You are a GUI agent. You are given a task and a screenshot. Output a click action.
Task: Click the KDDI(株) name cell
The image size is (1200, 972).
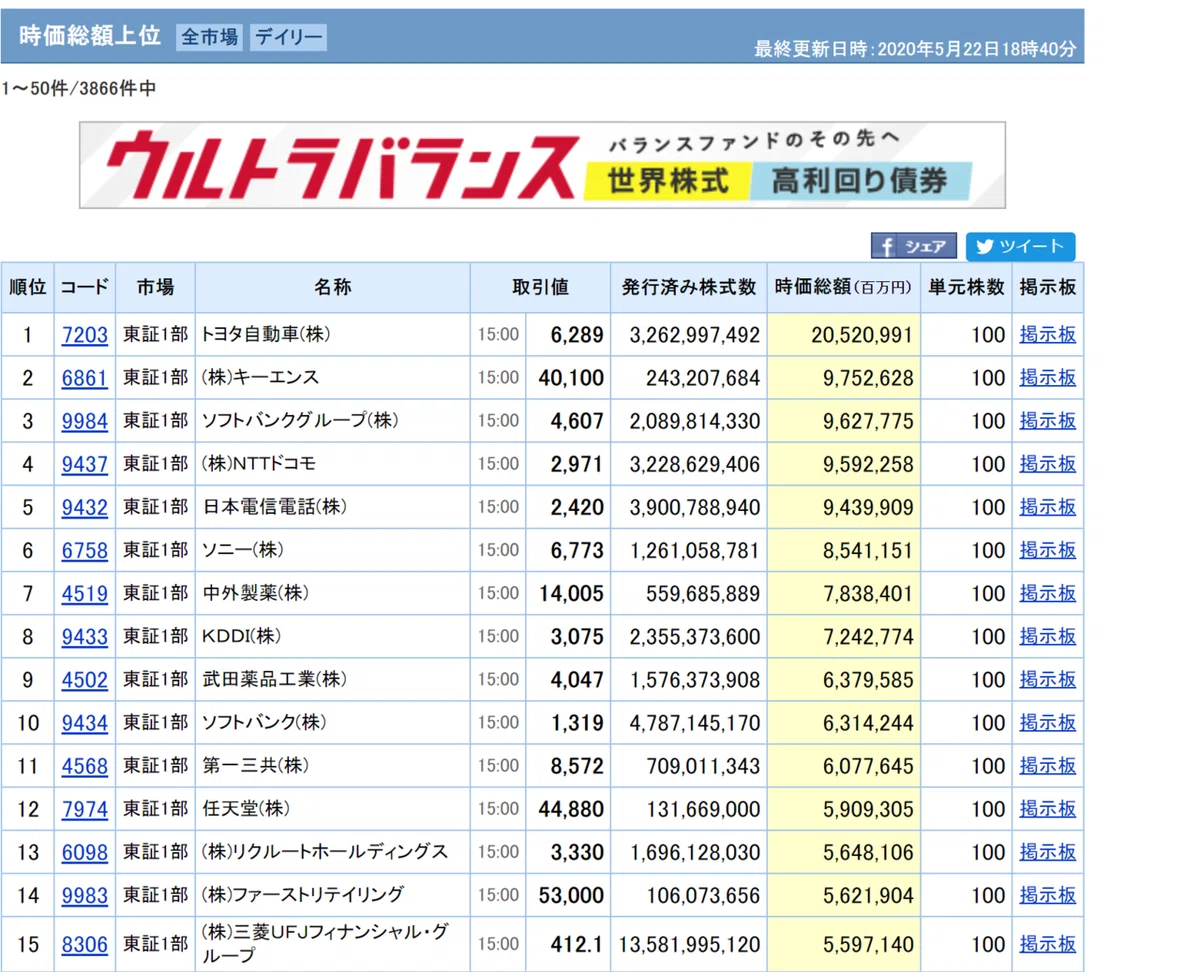(x=333, y=636)
